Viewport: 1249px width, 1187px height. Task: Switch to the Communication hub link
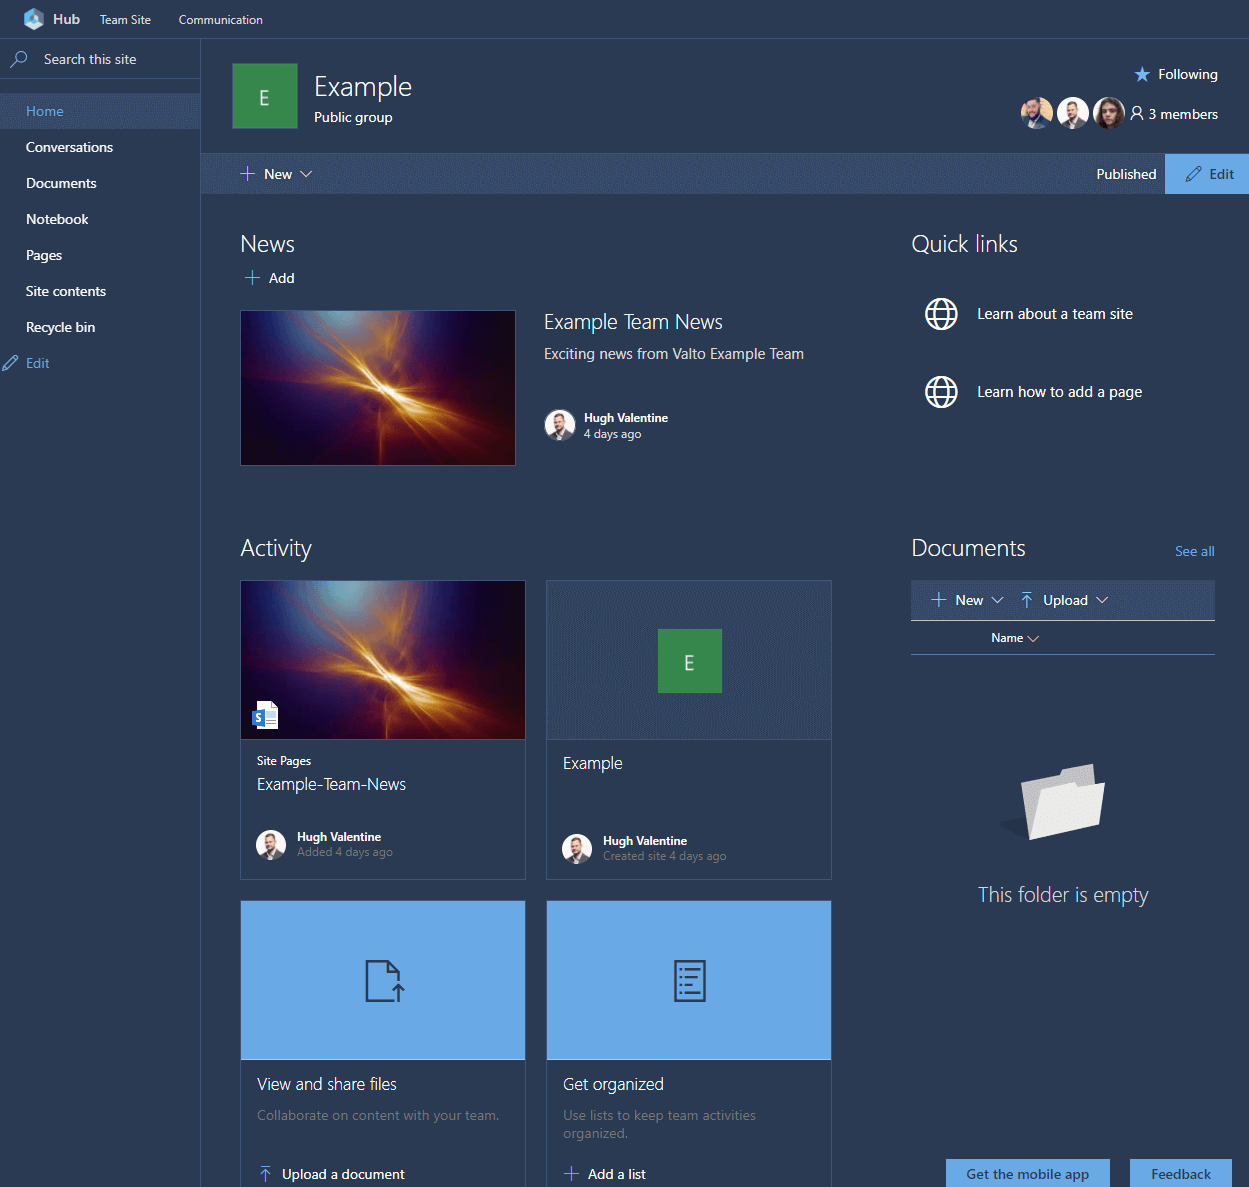tap(220, 20)
